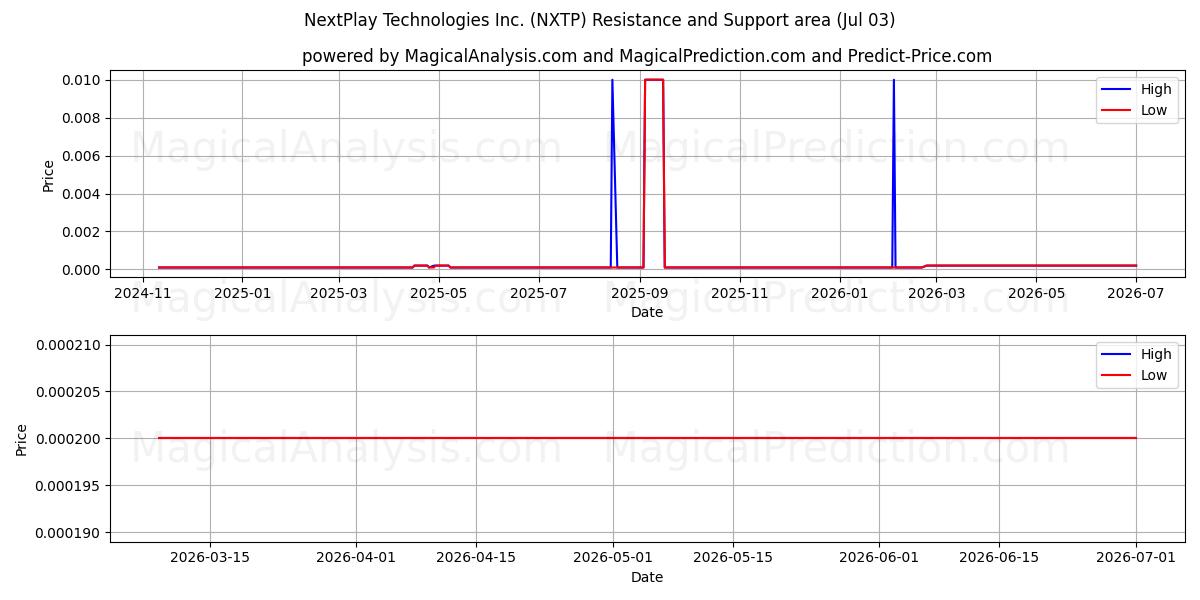The image size is (1200, 600).
Task: Click the 2025-01 date tick label
Action: pyautogui.click(x=242, y=293)
